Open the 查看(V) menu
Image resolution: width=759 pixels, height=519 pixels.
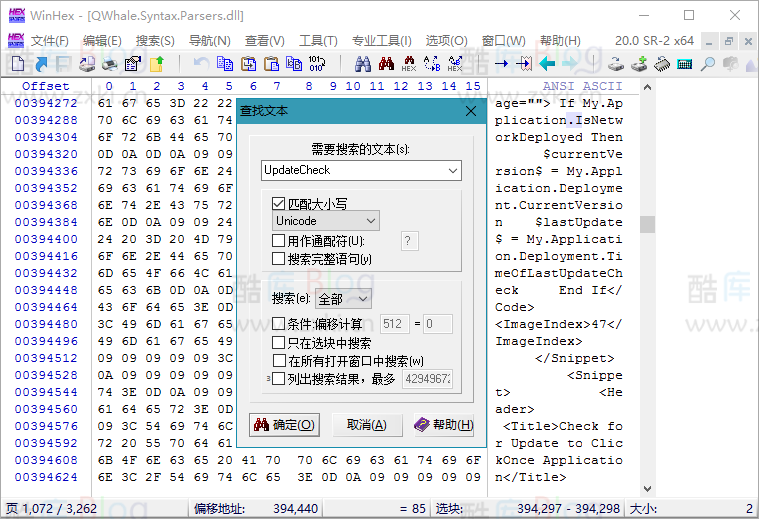[x=264, y=41]
